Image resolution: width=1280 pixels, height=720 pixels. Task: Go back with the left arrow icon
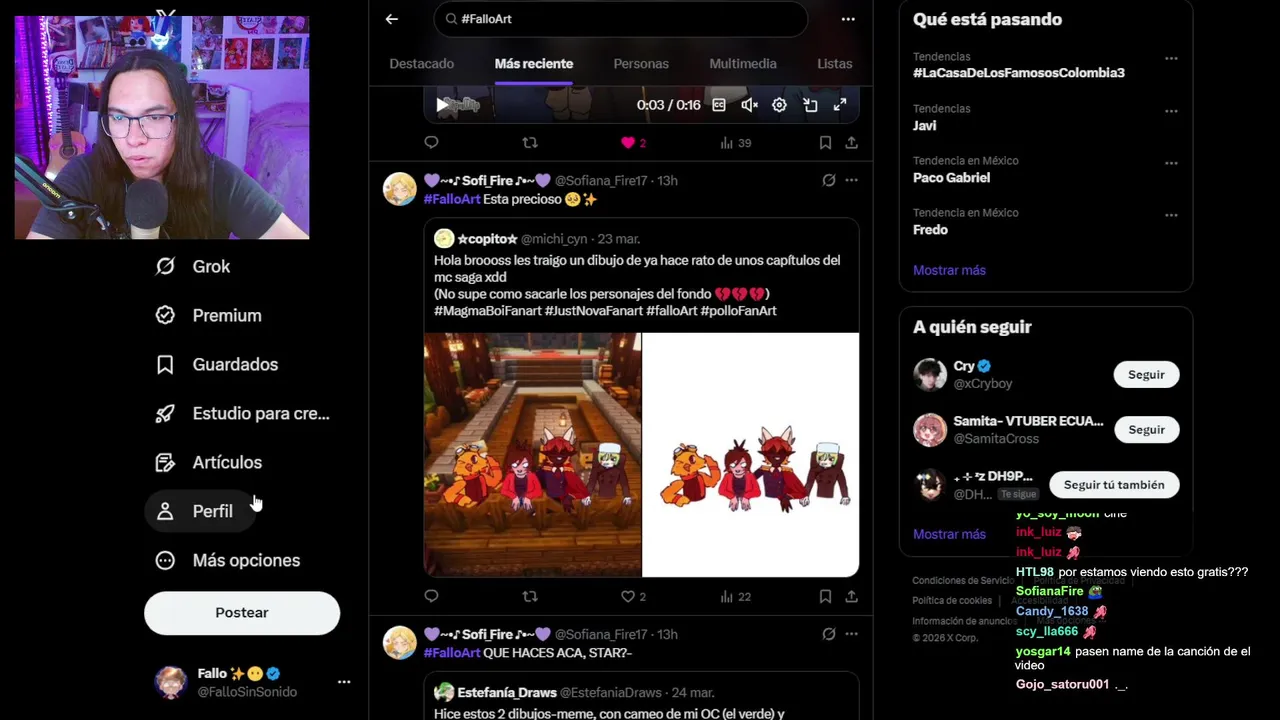pyautogui.click(x=392, y=19)
